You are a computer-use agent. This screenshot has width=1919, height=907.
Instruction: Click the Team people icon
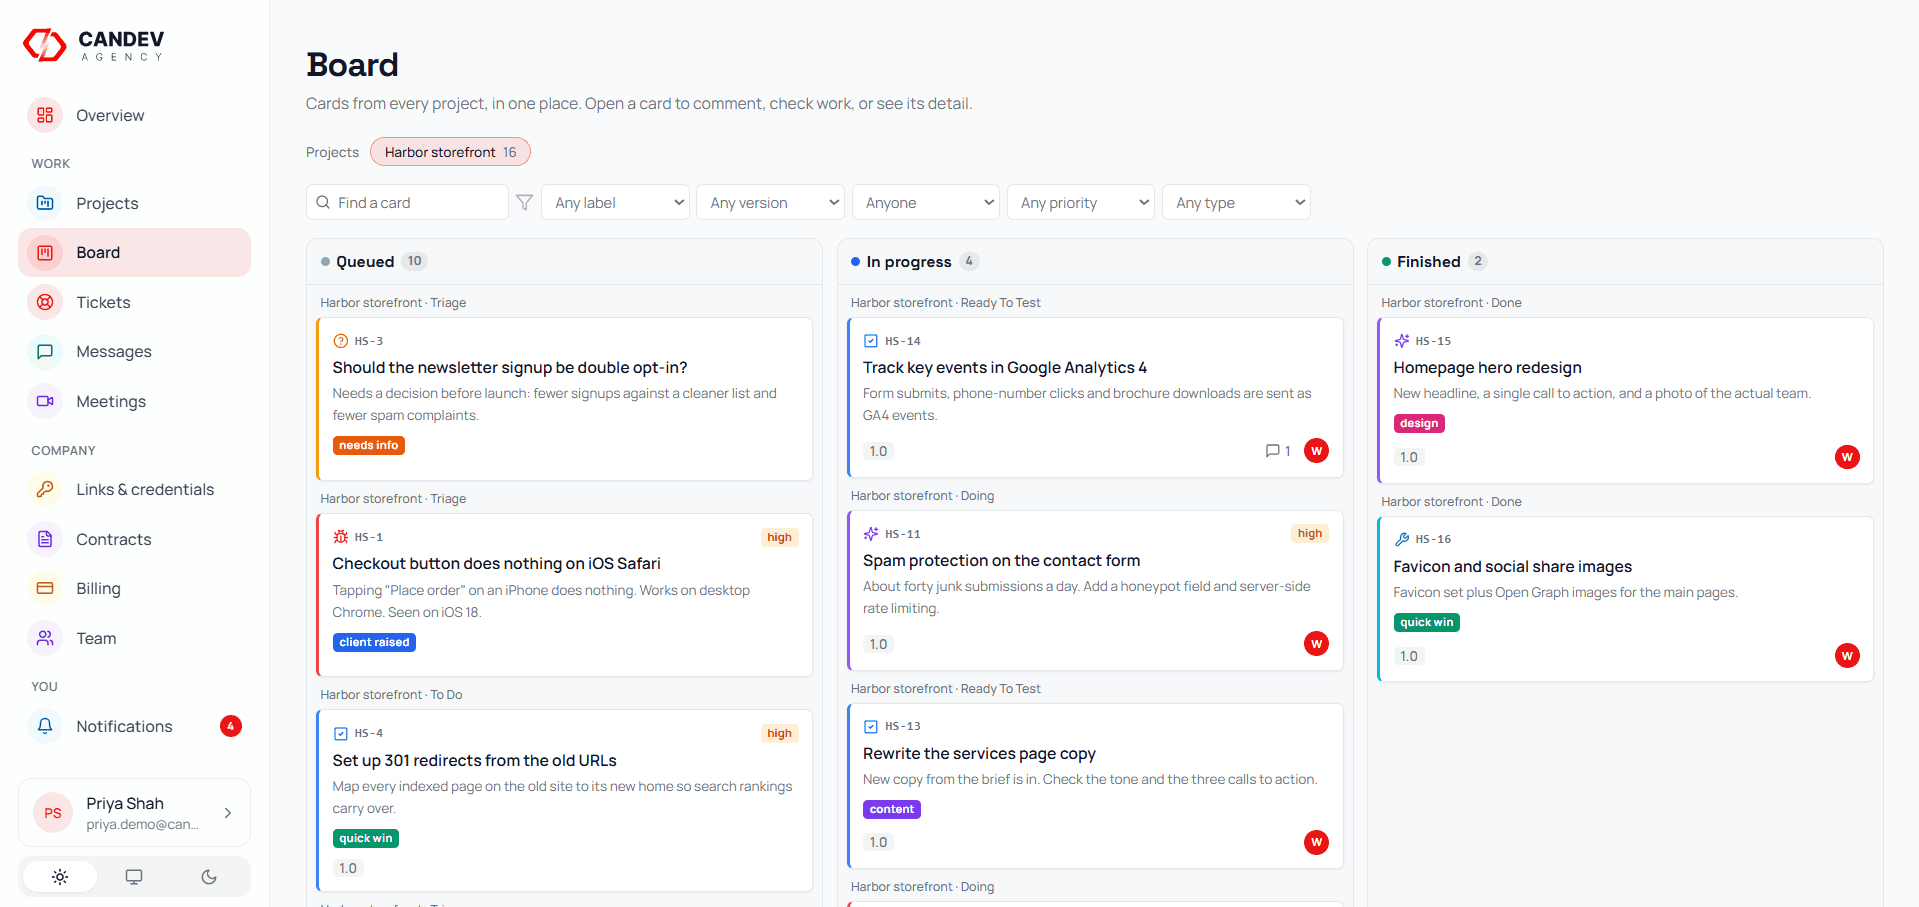pos(45,638)
